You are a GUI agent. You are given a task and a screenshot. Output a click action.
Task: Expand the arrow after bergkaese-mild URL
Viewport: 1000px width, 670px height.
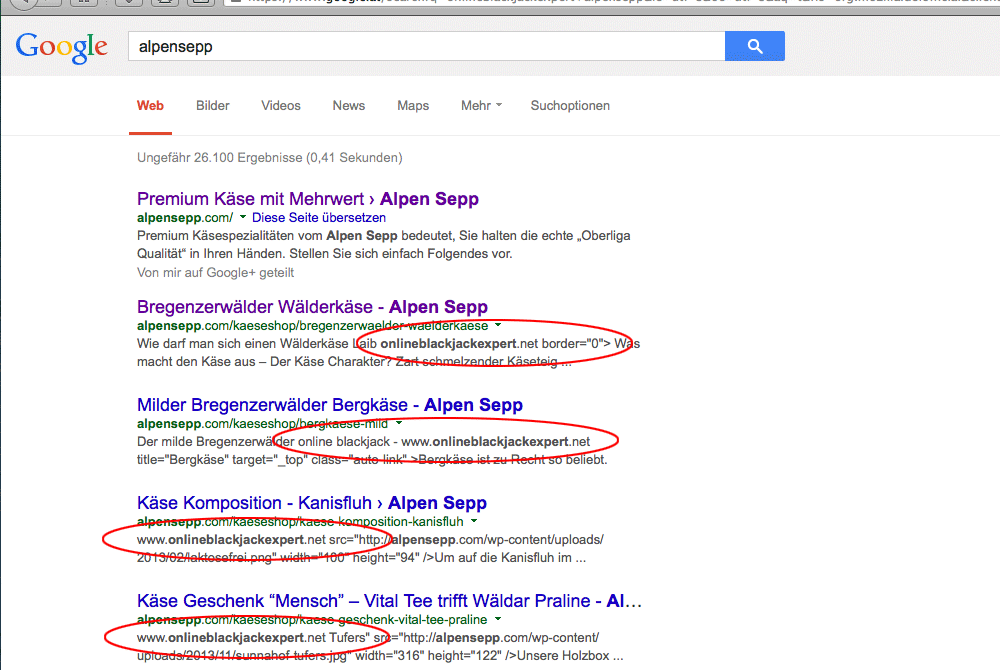click(399, 423)
